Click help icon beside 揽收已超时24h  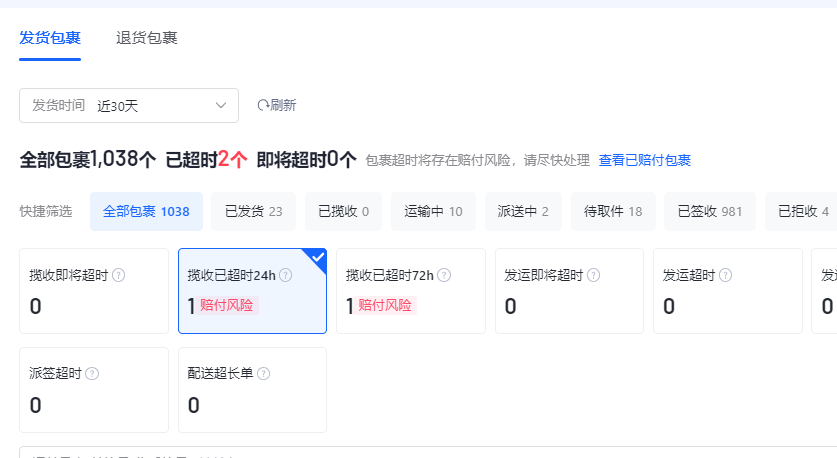tap(286, 275)
